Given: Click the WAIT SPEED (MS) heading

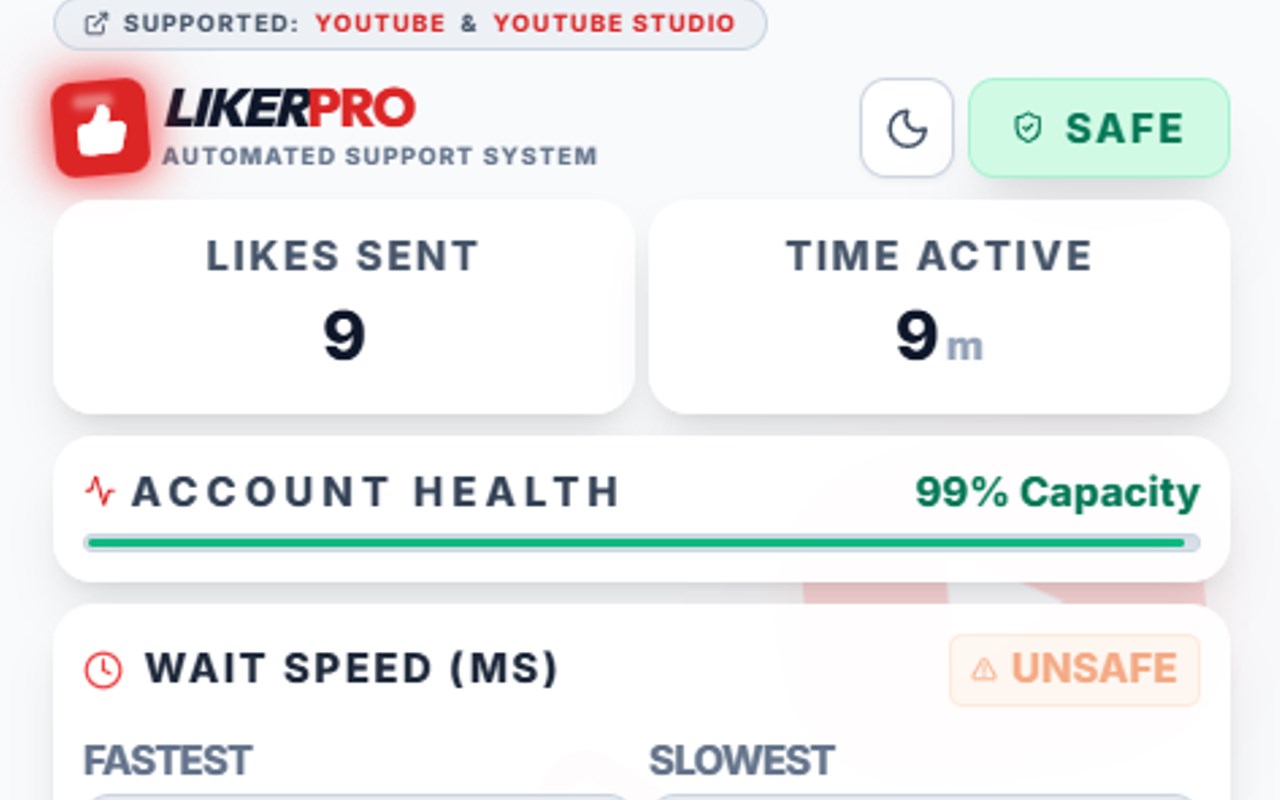Looking at the screenshot, I should point(351,669).
